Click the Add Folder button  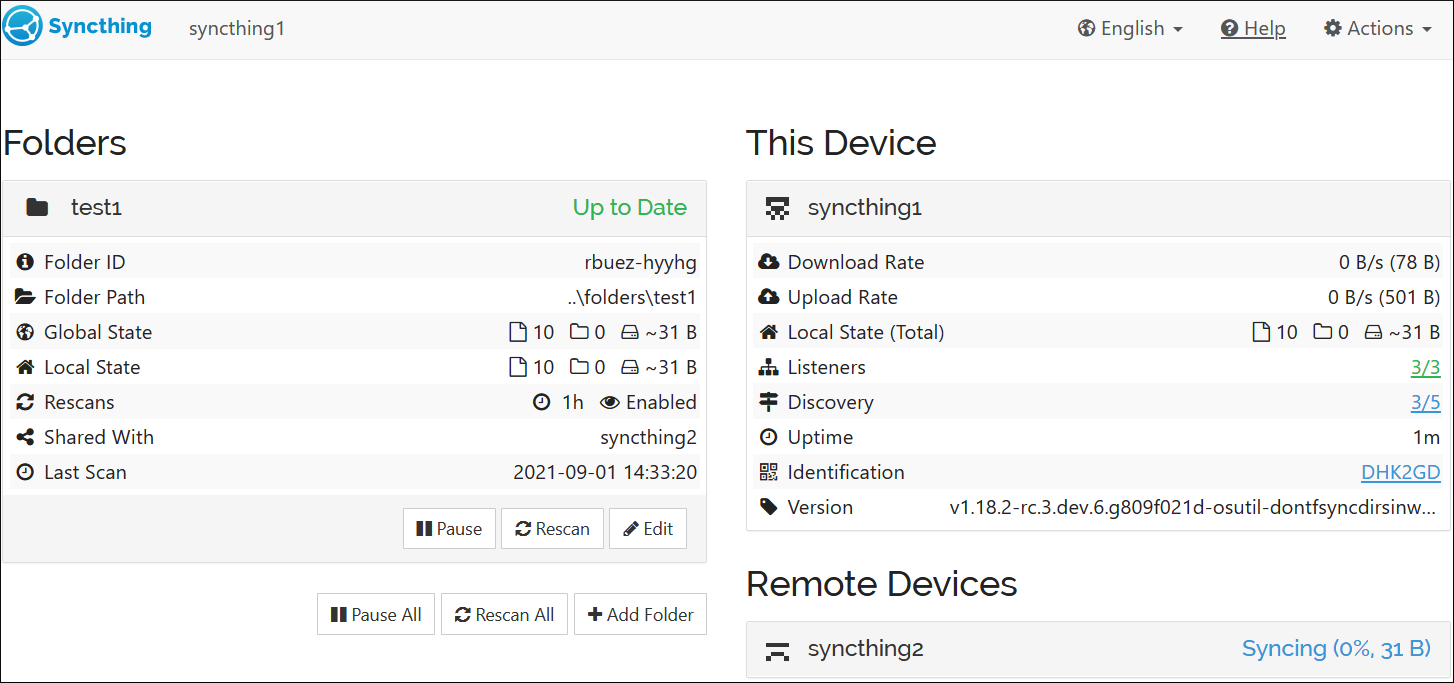pyautogui.click(x=640, y=615)
